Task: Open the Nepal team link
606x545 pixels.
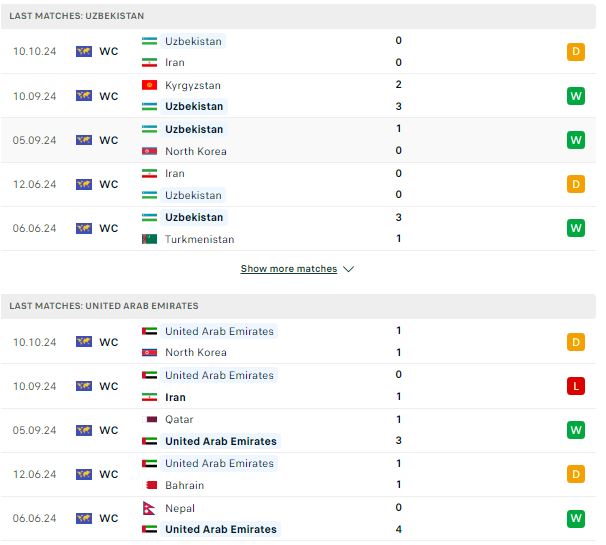Action: point(180,508)
